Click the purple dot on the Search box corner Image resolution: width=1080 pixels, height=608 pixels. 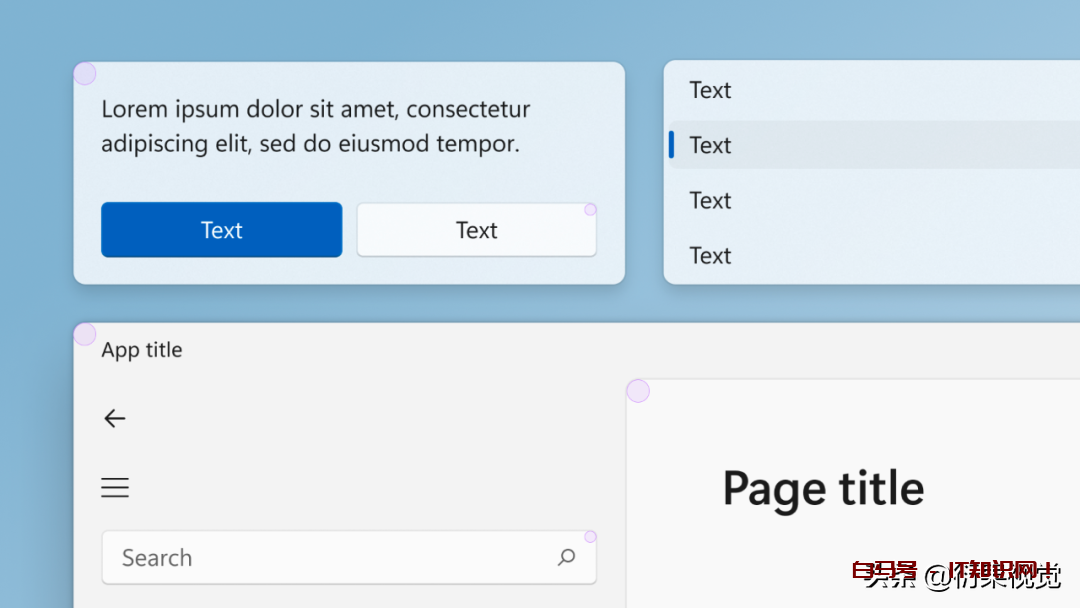click(590, 537)
